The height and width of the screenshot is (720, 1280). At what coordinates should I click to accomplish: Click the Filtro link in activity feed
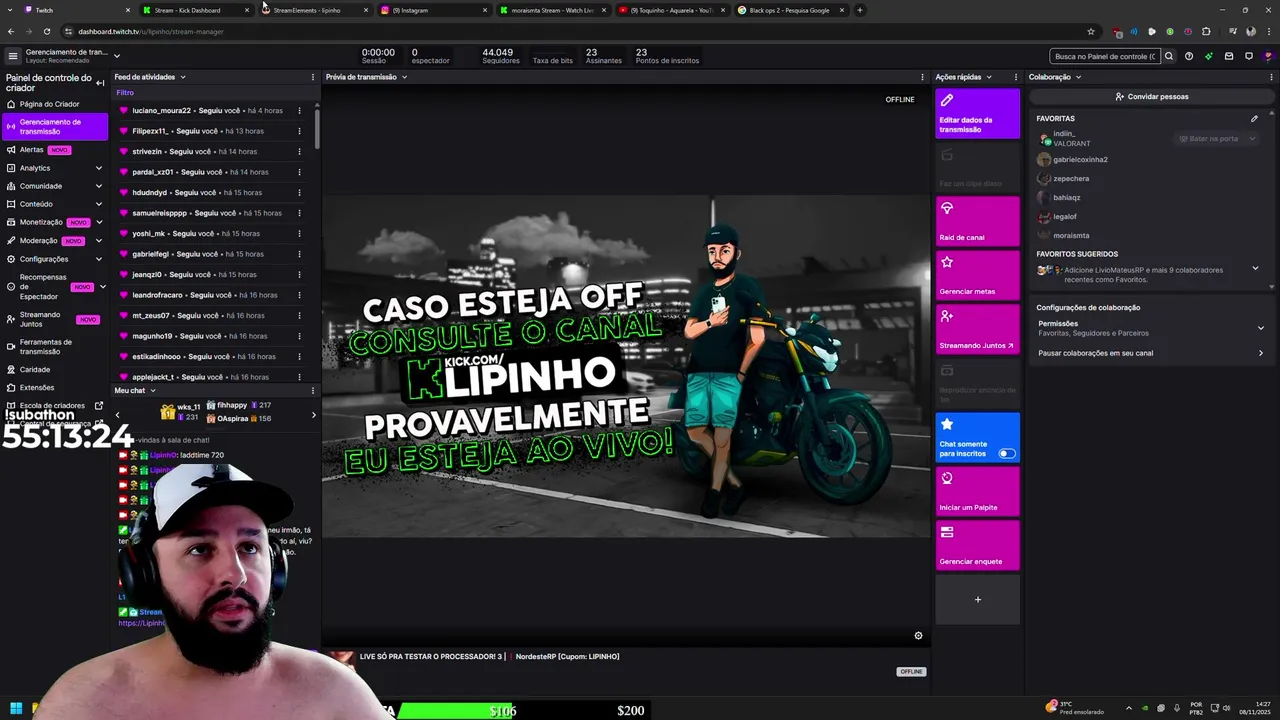tap(125, 93)
